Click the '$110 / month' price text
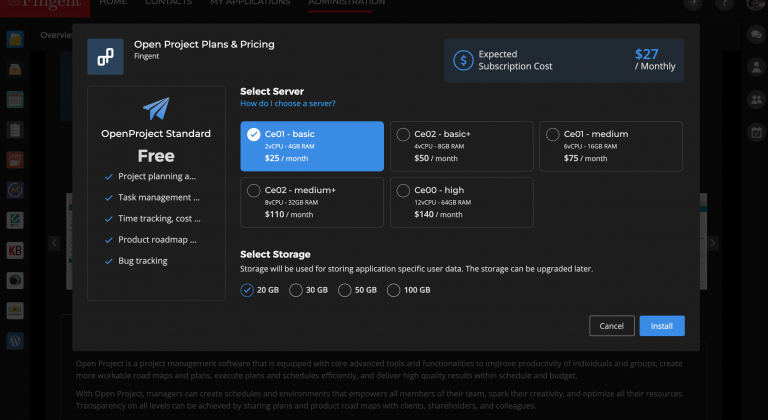The image size is (768, 420). (289, 214)
